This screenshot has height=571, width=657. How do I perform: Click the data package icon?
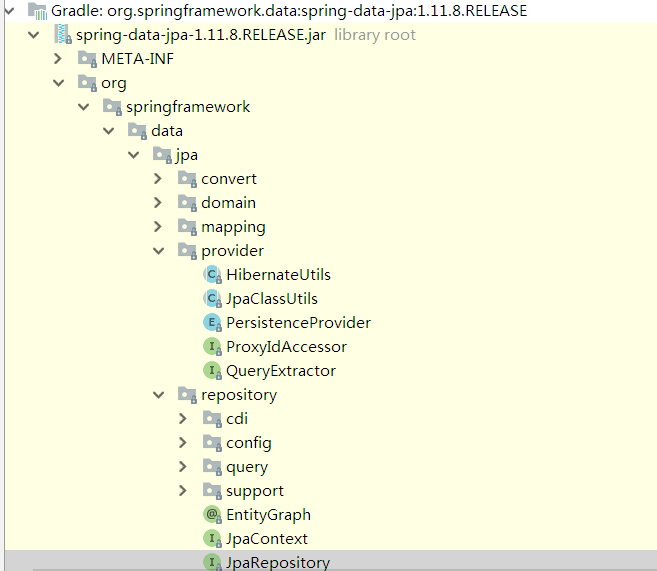point(137,131)
